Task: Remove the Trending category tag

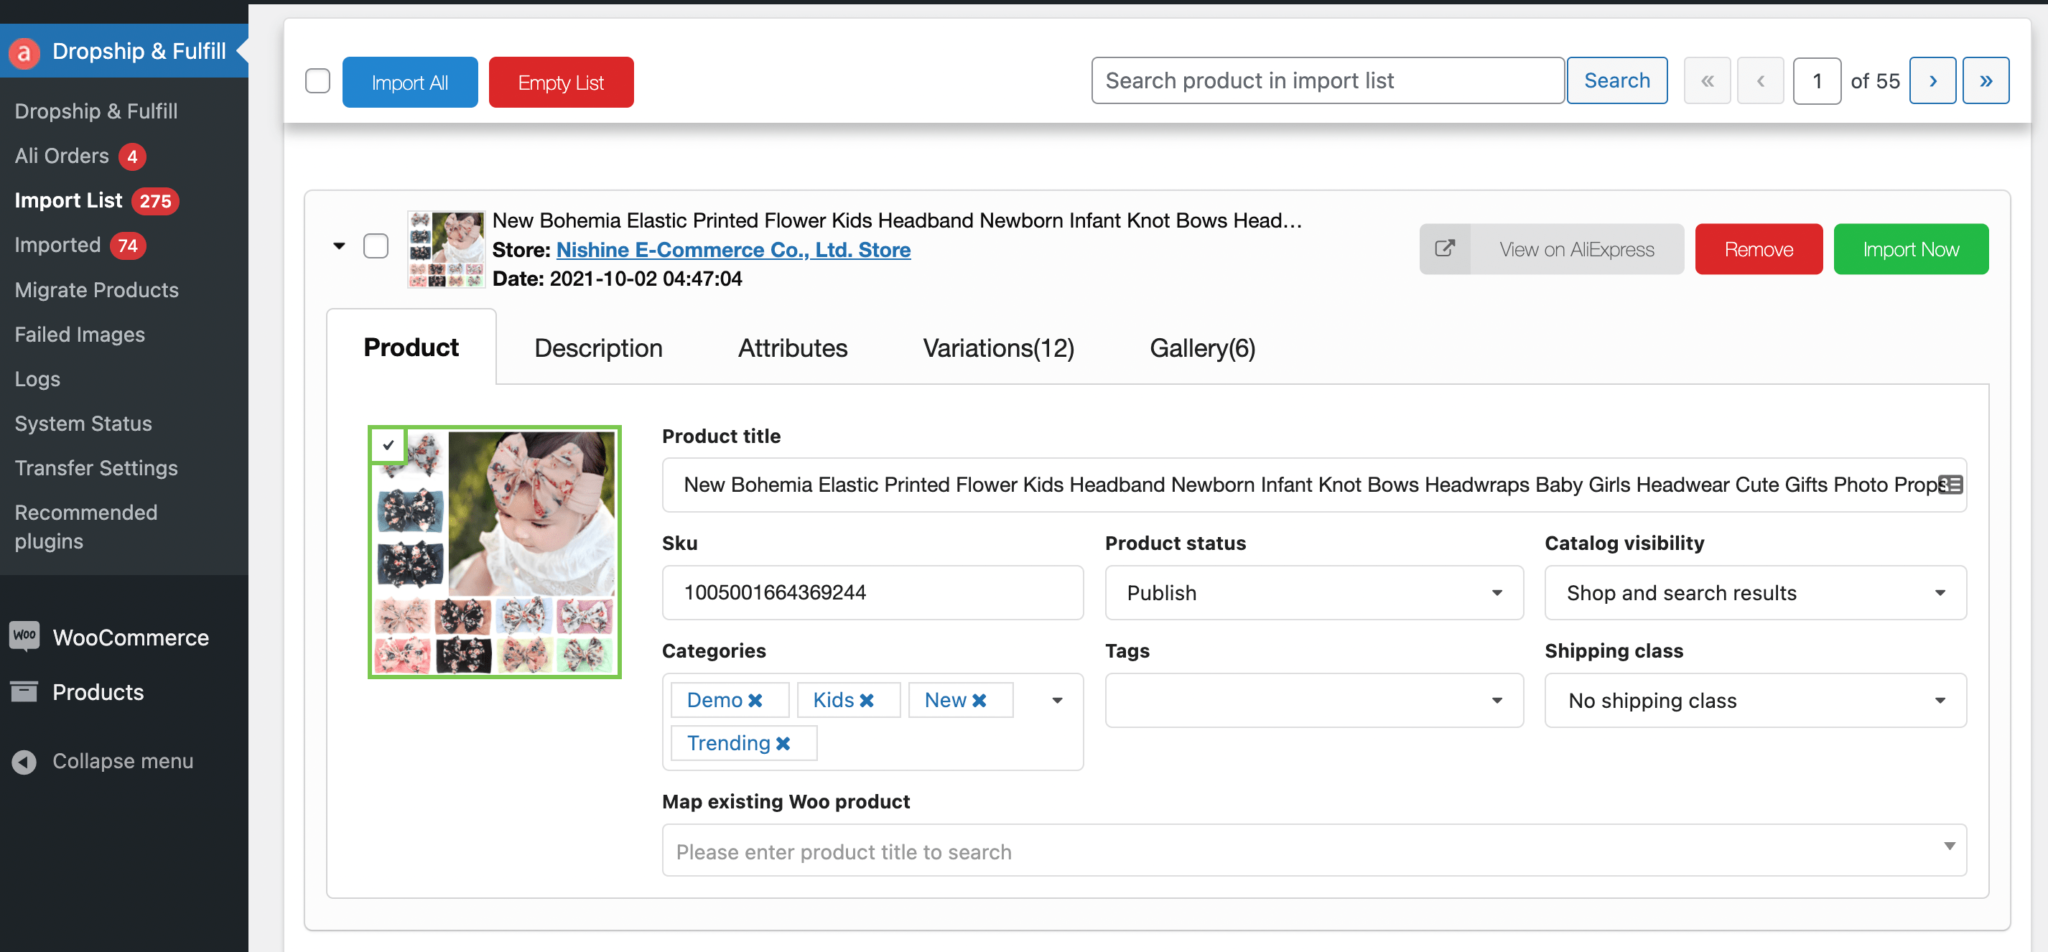Action: click(x=783, y=744)
